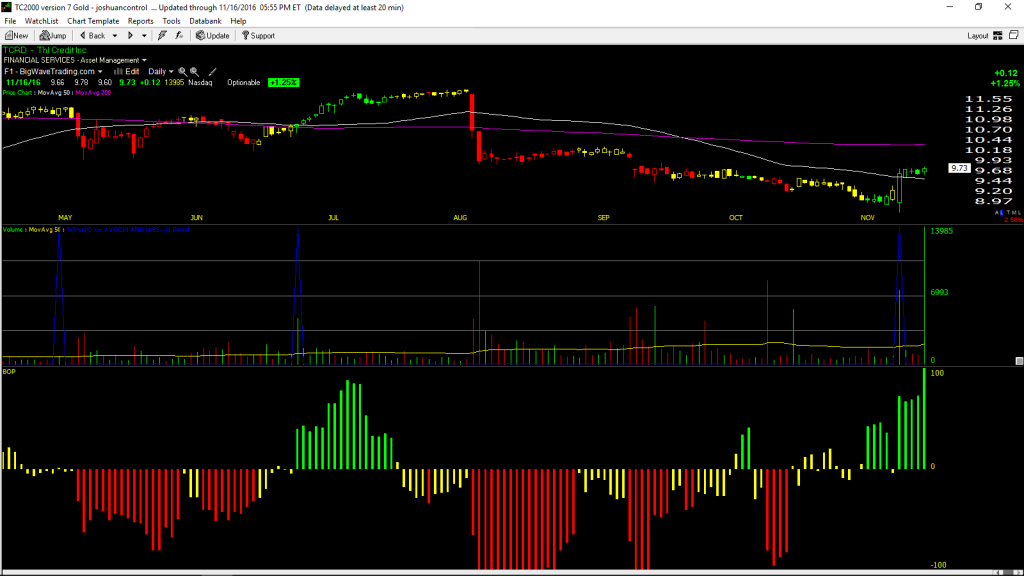This screenshot has height=576, width=1024.
Task: Click the 9.73 current price marker
Action: pyautogui.click(x=959, y=168)
